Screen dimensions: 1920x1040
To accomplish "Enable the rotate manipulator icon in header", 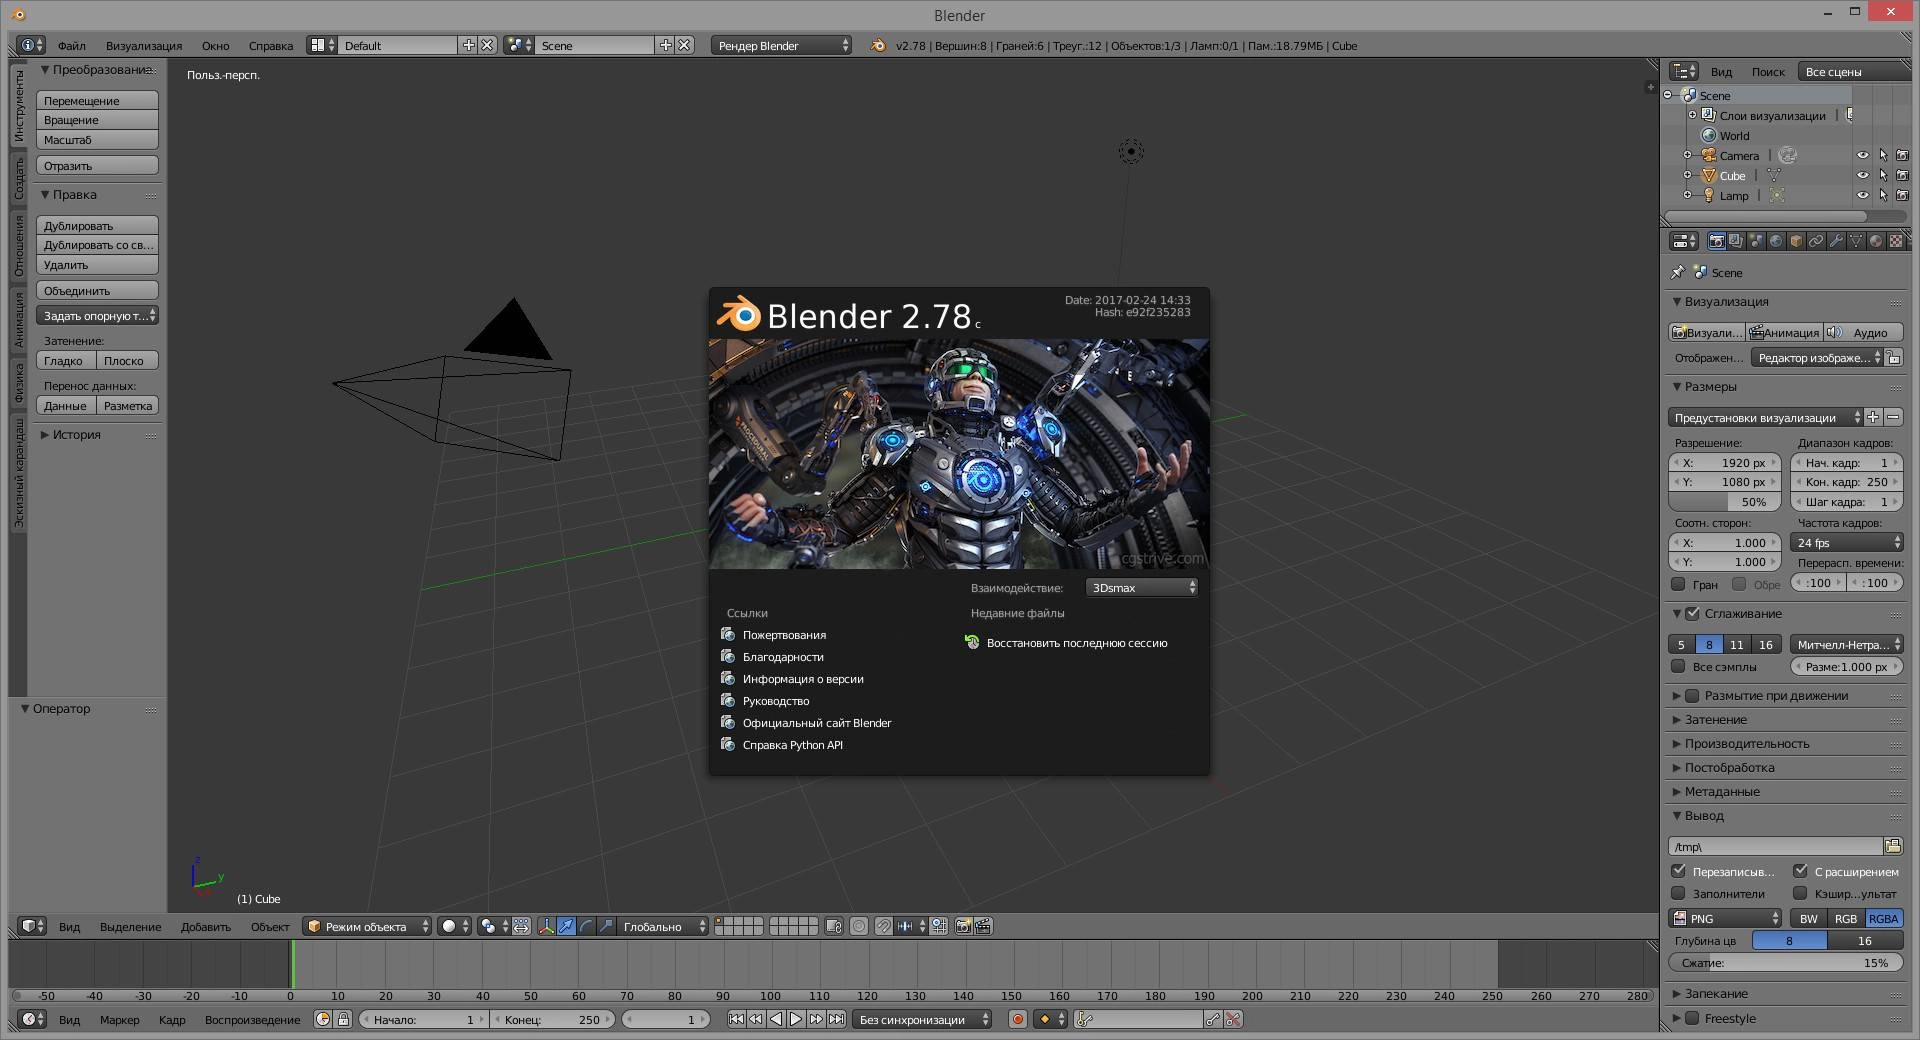I will (587, 927).
